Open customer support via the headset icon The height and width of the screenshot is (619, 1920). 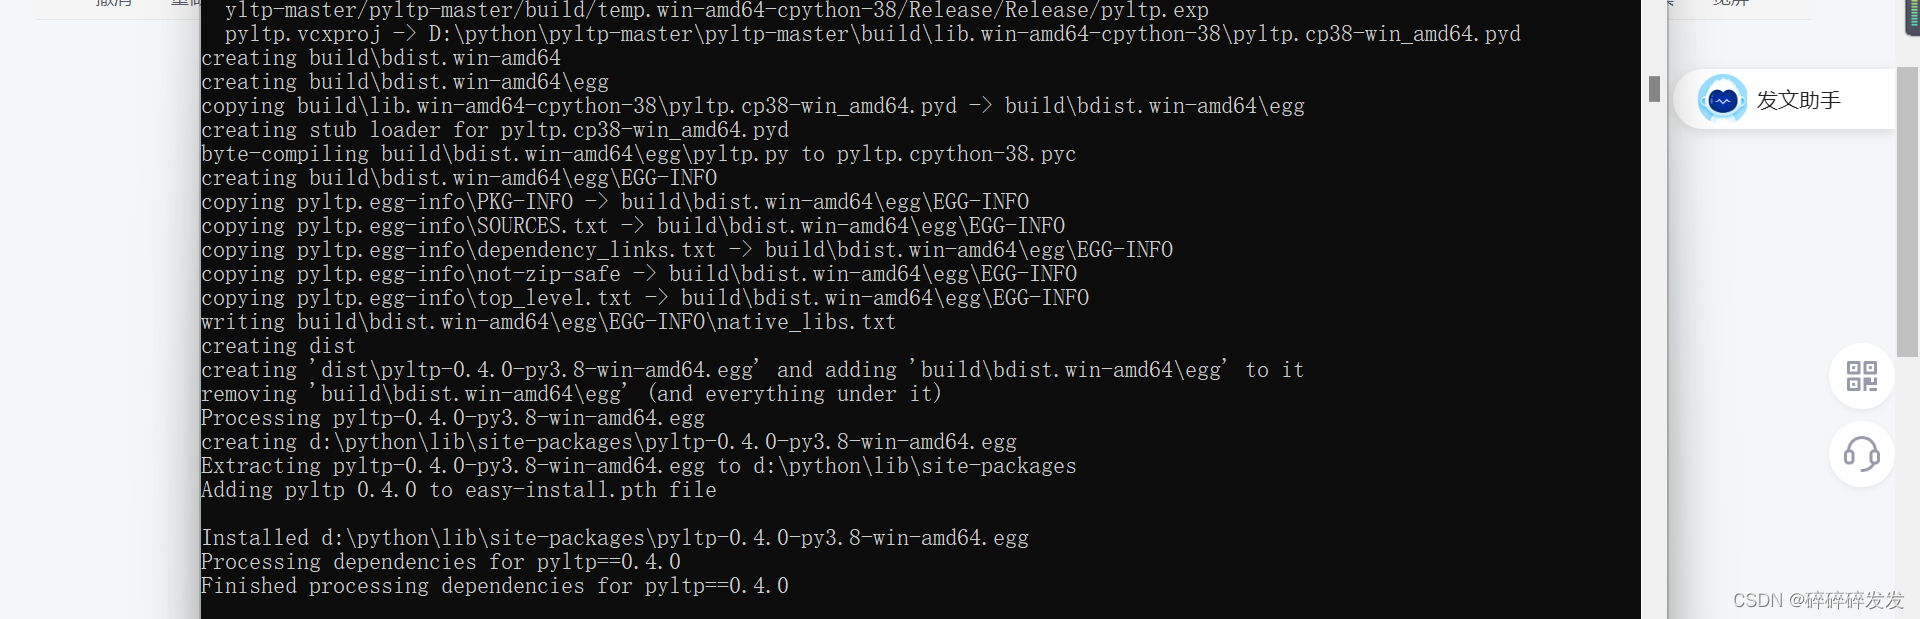[1861, 455]
